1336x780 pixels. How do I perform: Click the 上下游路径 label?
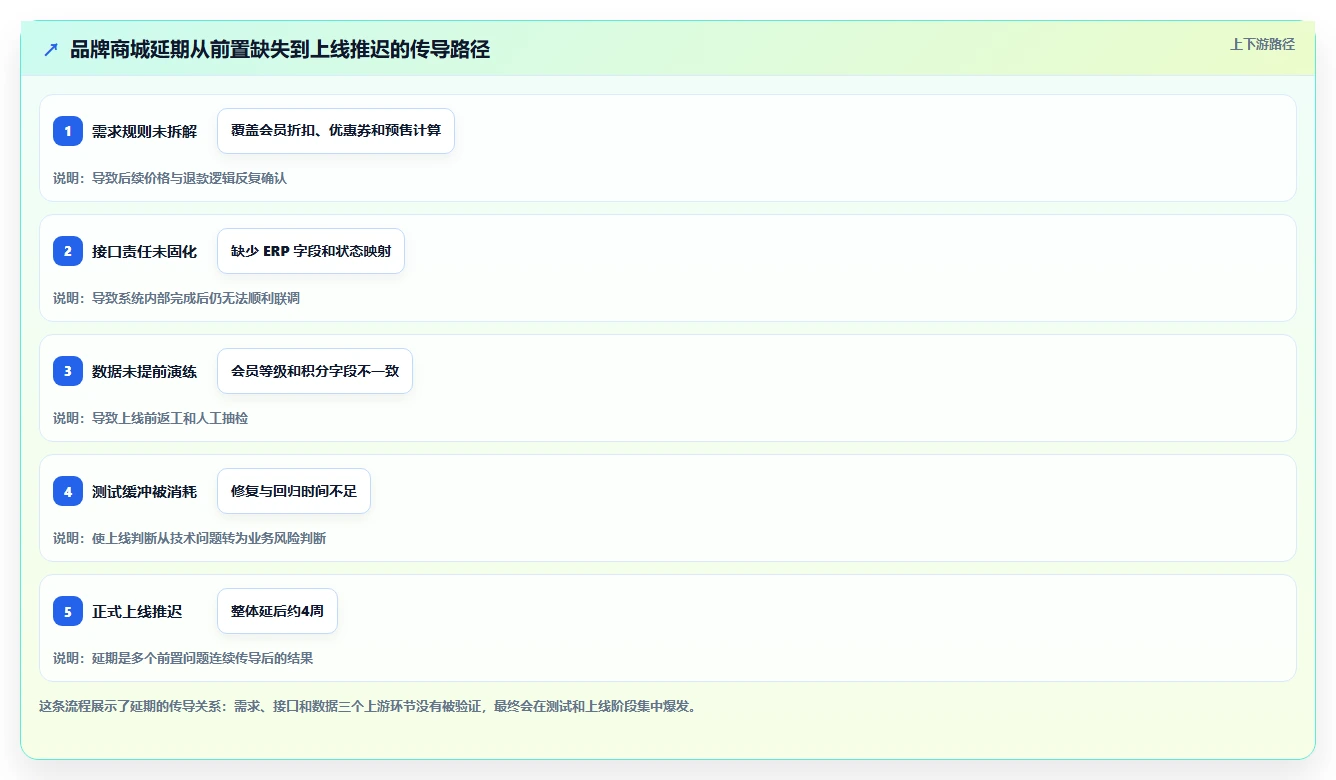coord(1262,44)
